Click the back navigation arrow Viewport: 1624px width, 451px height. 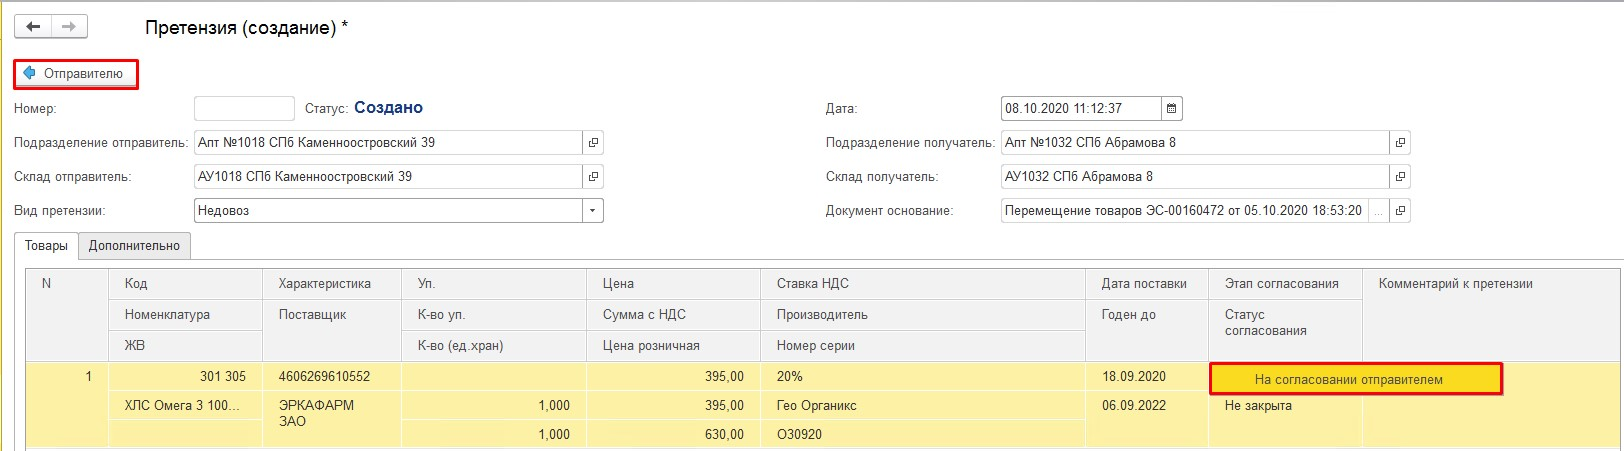pyautogui.click(x=33, y=27)
